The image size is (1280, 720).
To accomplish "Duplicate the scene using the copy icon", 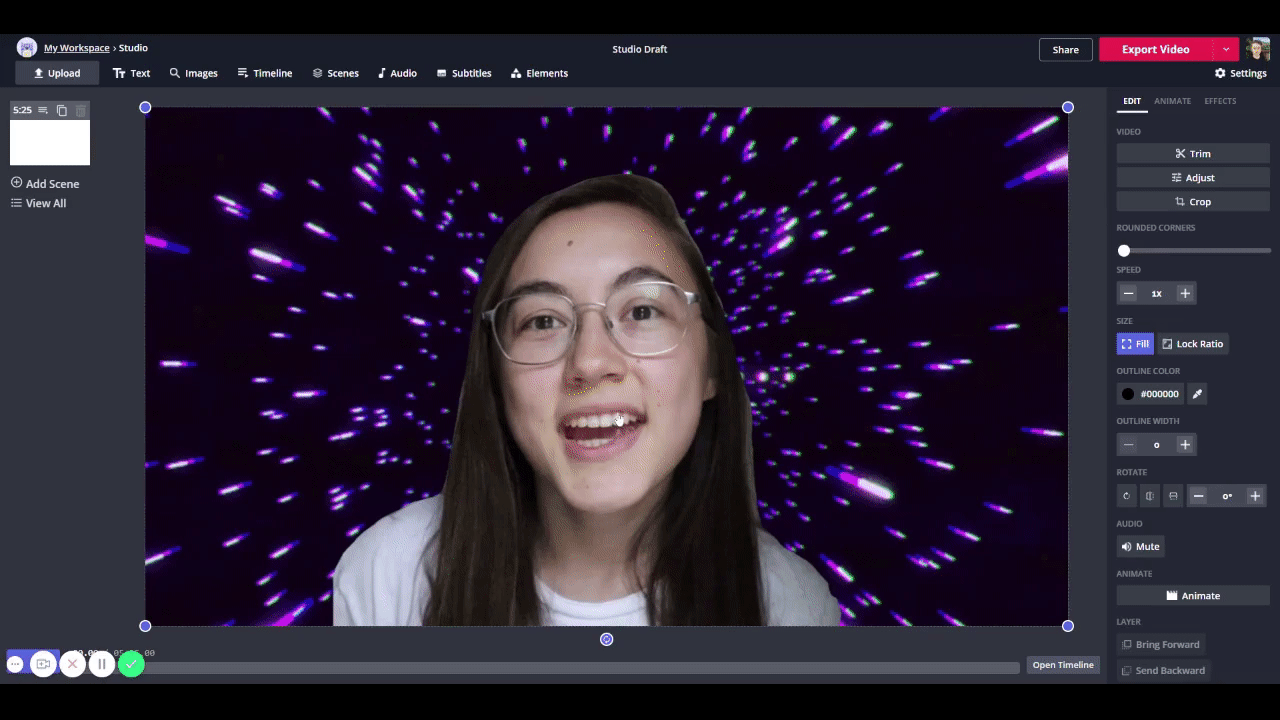I will (x=62, y=110).
